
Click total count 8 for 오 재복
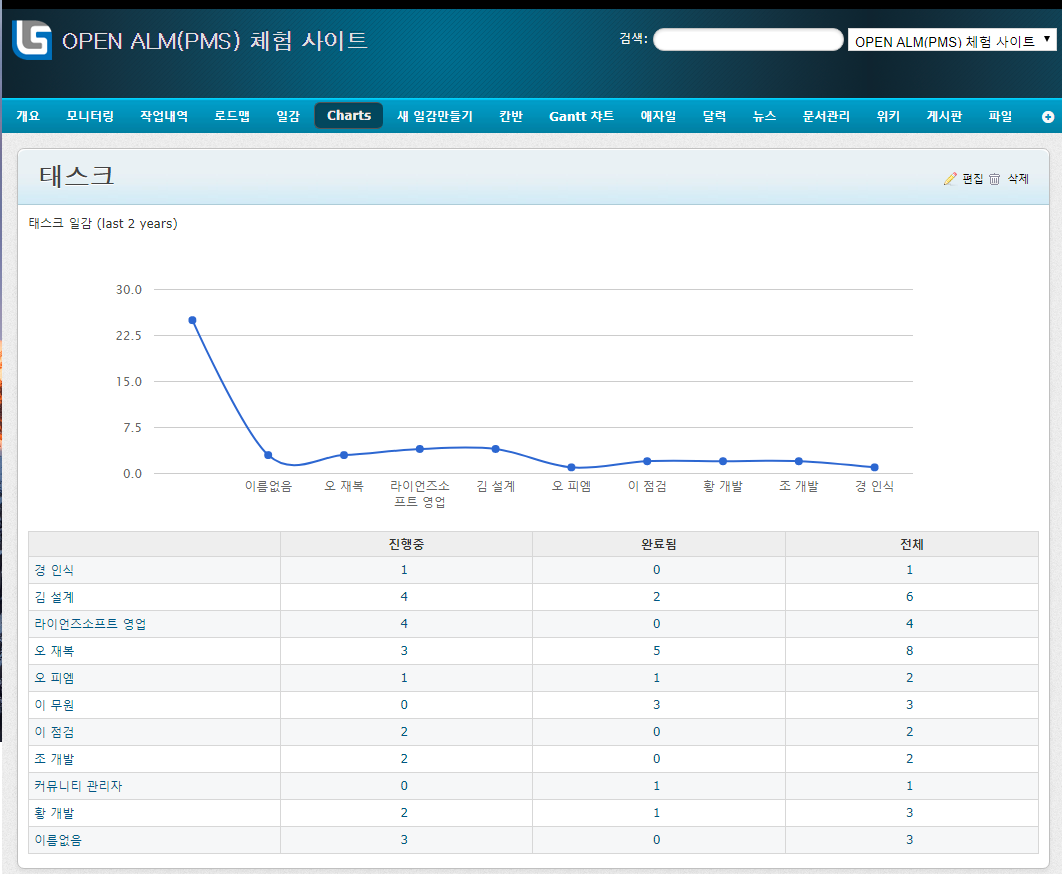point(910,651)
